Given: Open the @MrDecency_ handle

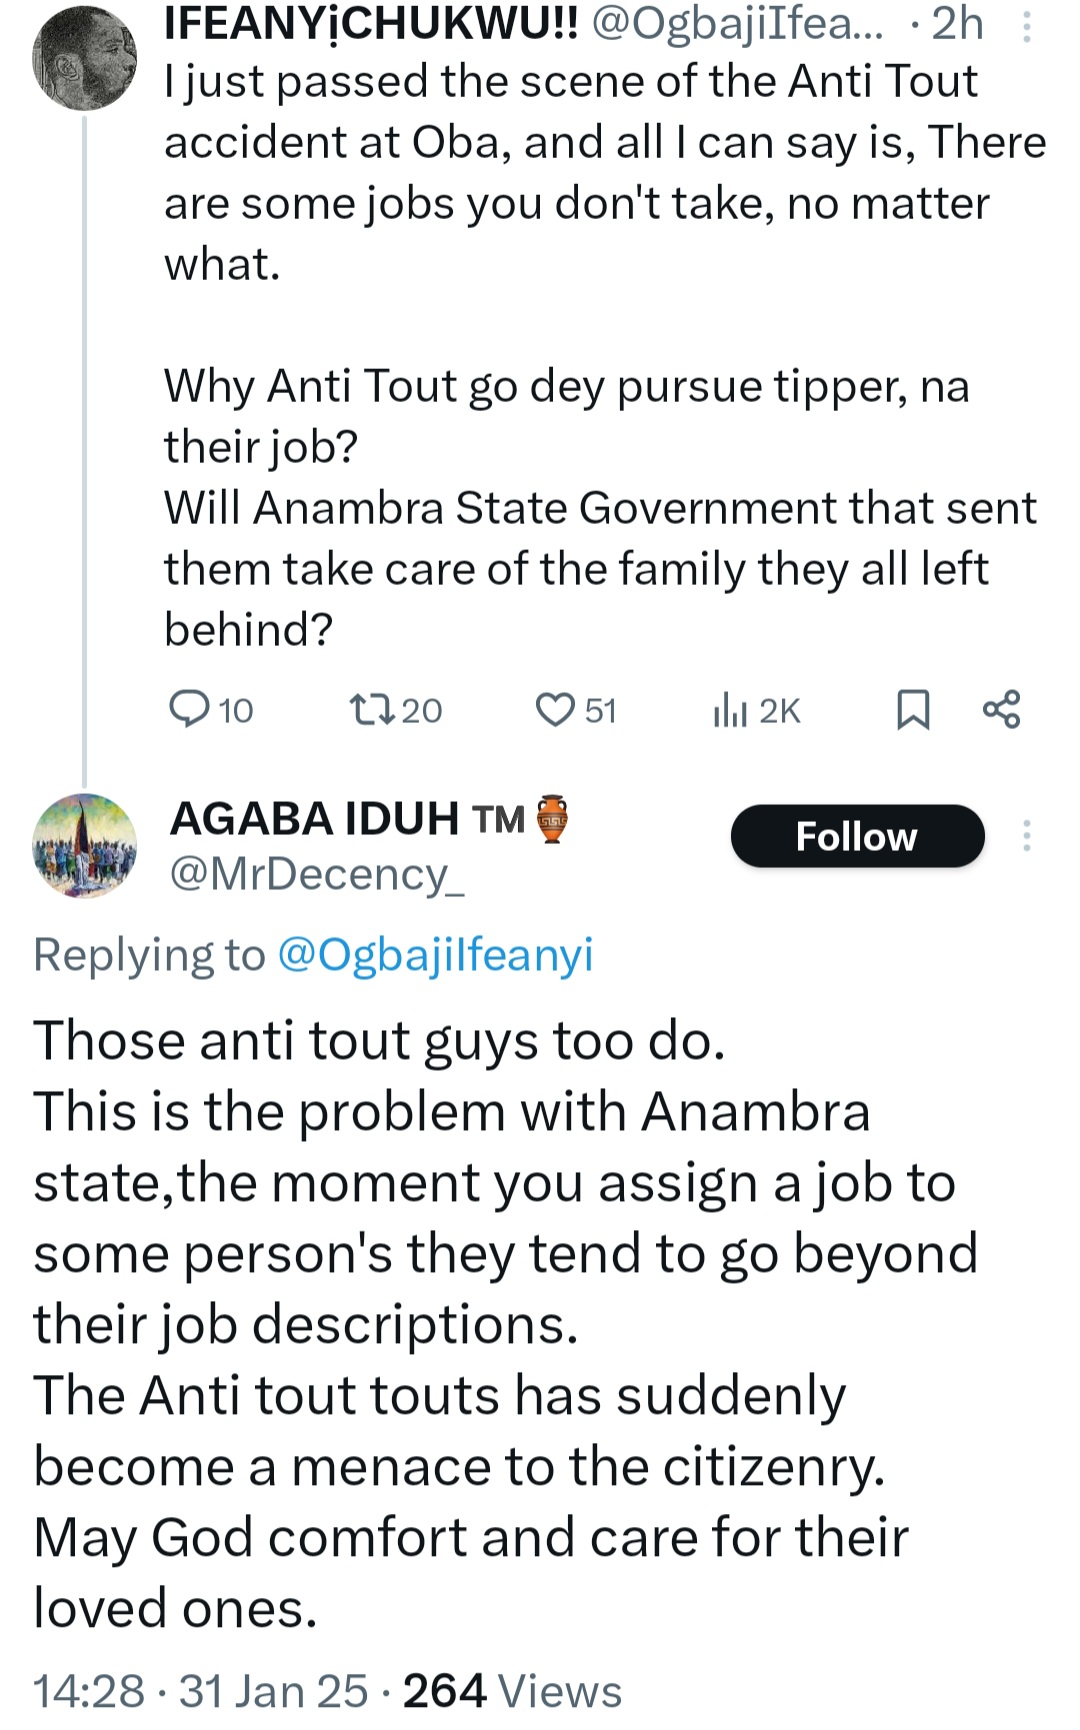Looking at the screenshot, I should coord(317,875).
